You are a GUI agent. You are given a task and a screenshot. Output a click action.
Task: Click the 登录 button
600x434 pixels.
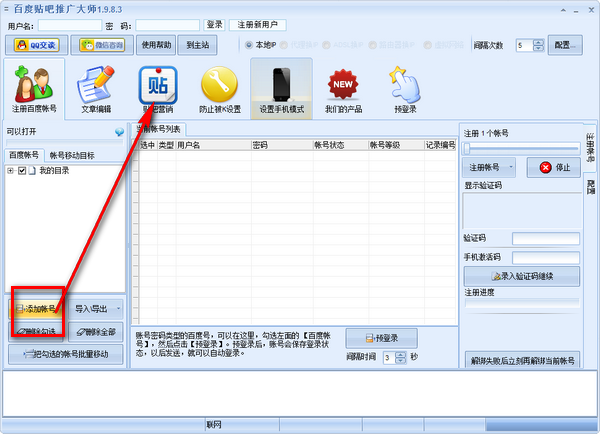214,25
